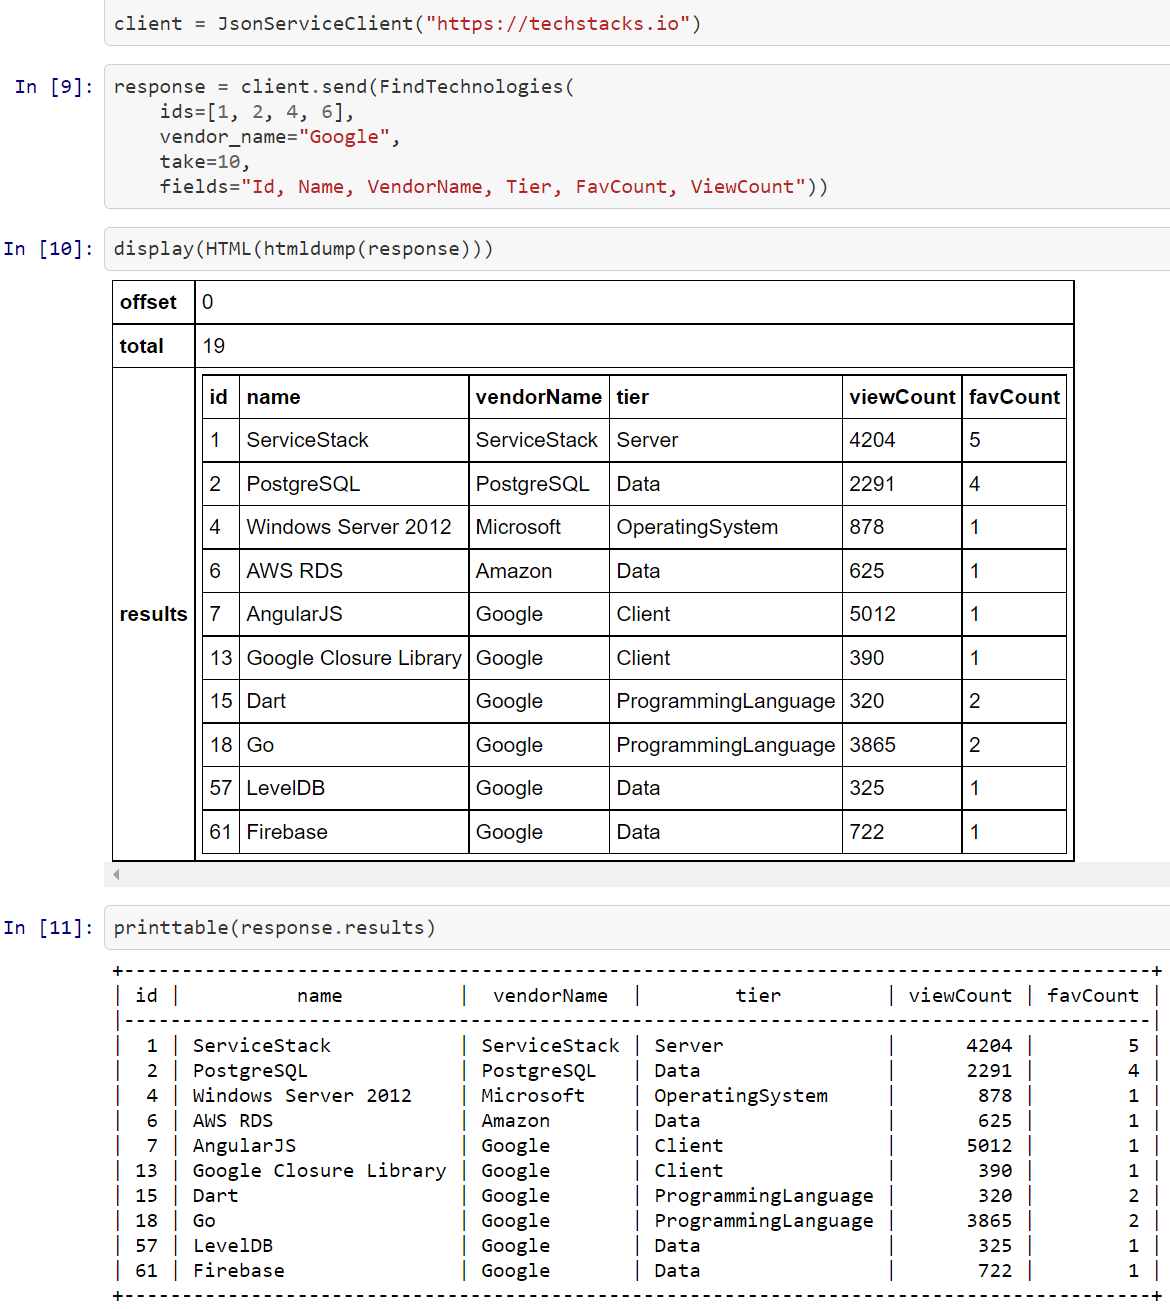Click "Firebase" in the printed text table
Screen dimensions: 1170x1309
pyautogui.click(x=239, y=1271)
